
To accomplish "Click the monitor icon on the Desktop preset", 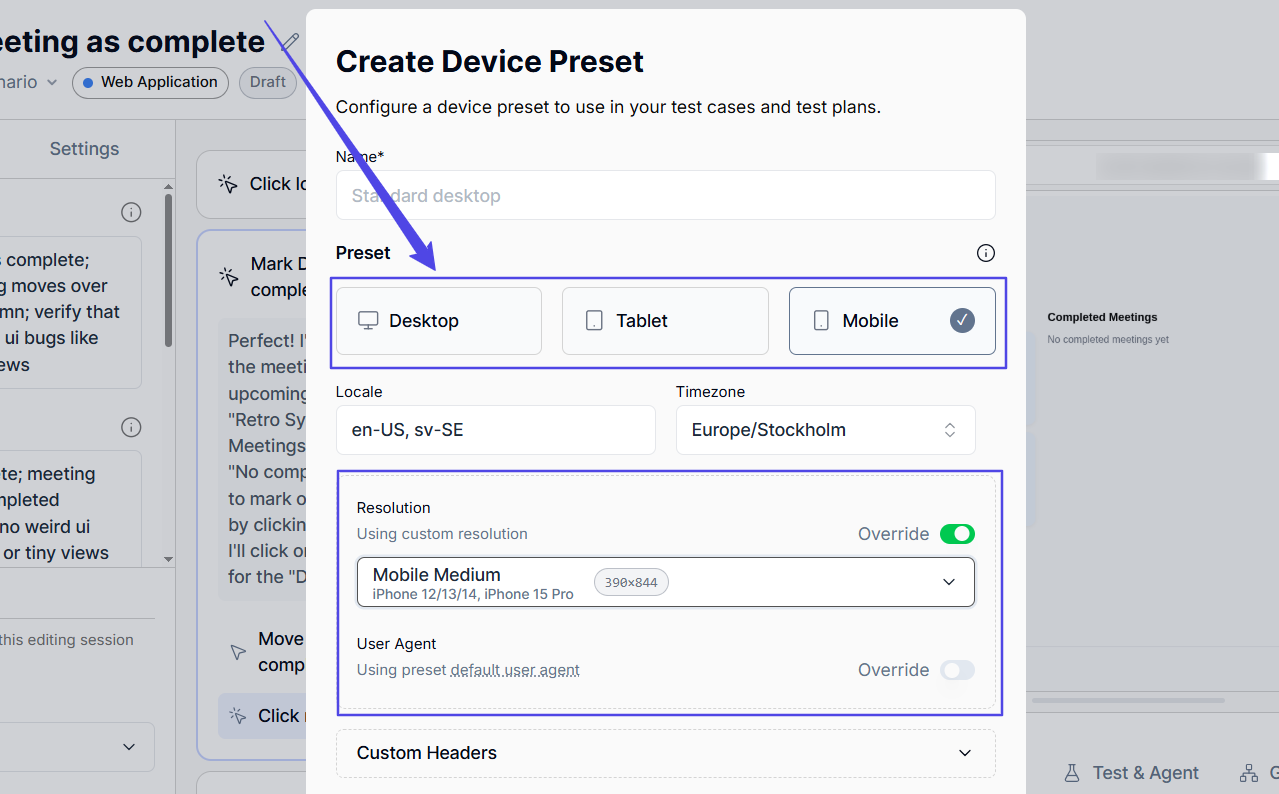I will point(368,321).
